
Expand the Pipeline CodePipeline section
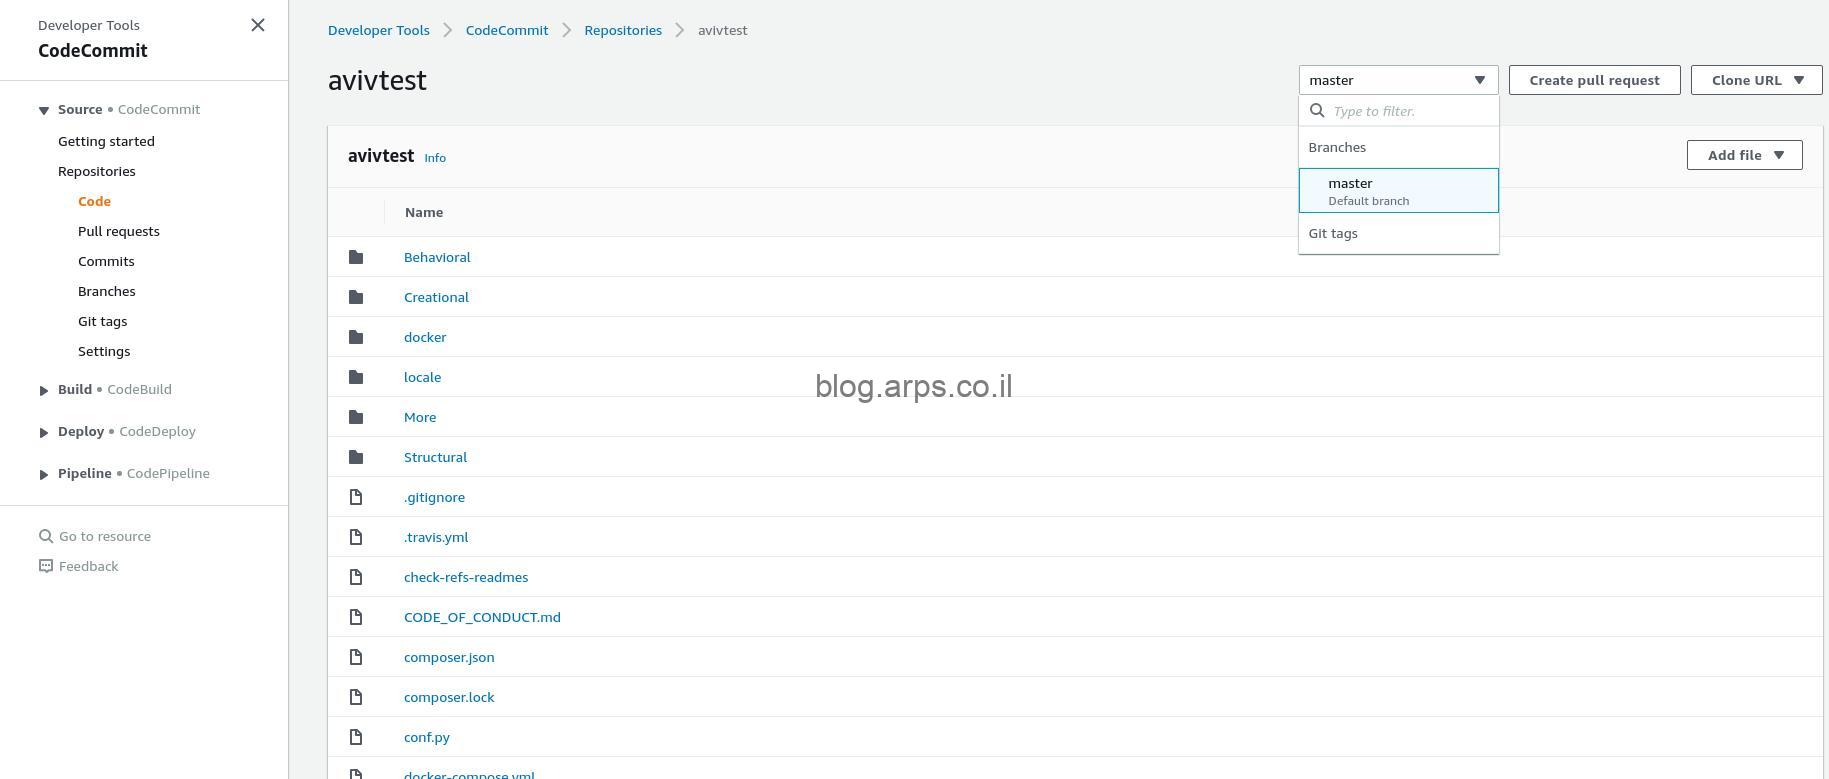[44, 474]
